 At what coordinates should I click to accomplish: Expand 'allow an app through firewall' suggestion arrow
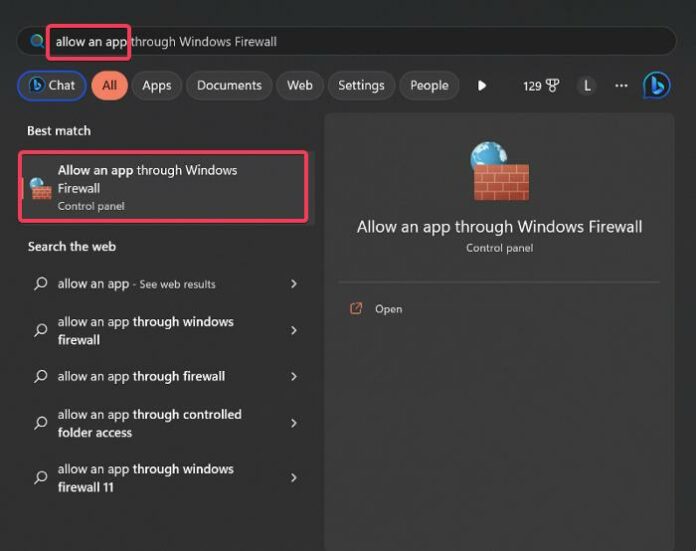click(x=293, y=377)
